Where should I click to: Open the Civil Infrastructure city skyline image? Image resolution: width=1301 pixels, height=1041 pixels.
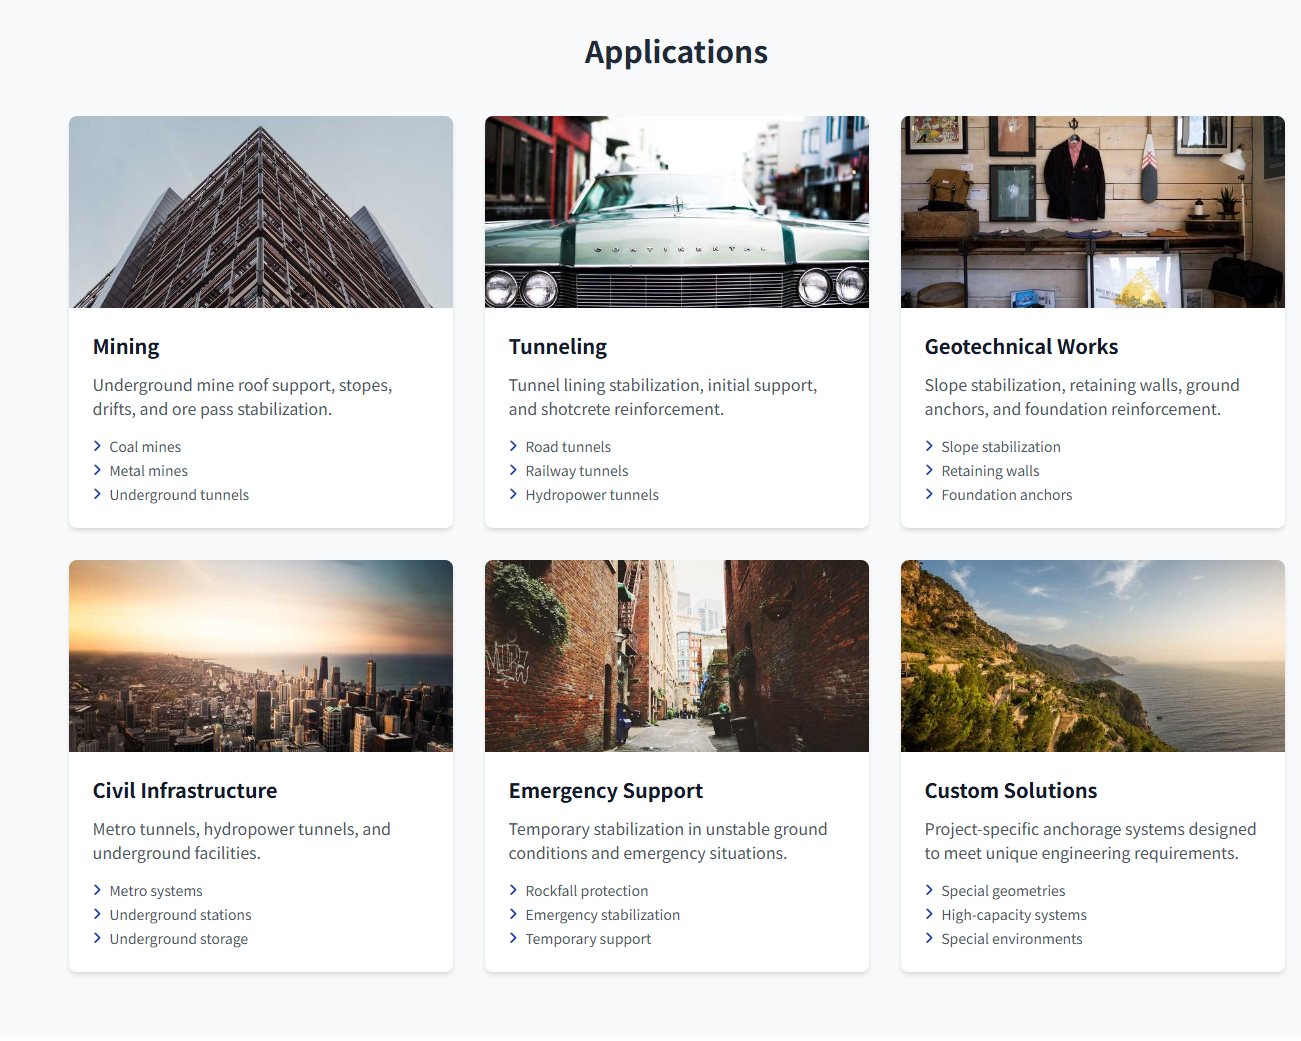coord(261,656)
